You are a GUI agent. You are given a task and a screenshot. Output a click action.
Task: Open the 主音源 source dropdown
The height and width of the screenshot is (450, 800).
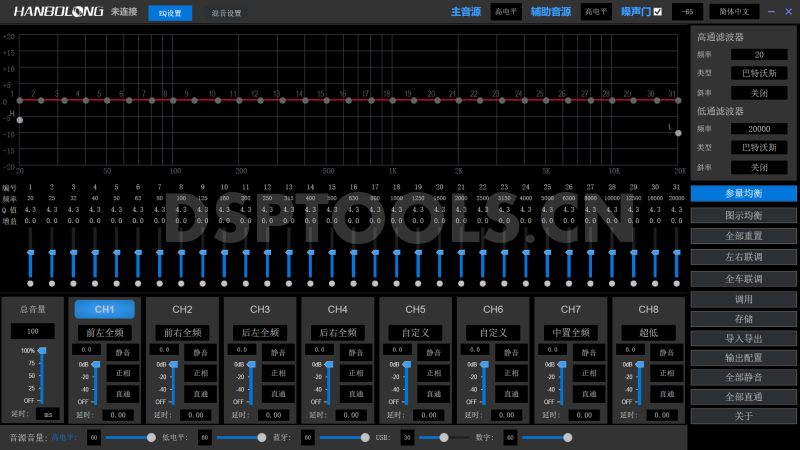(x=507, y=12)
